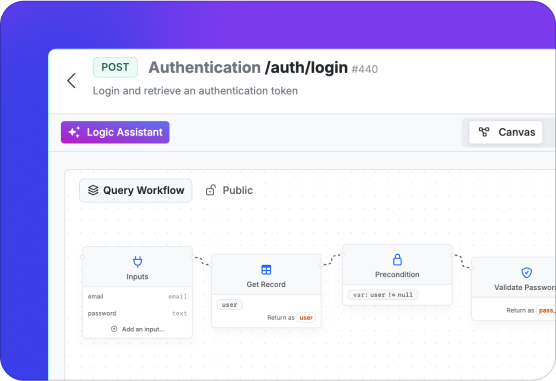Click the sparkle icon on Logic Assistant

coord(74,132)
